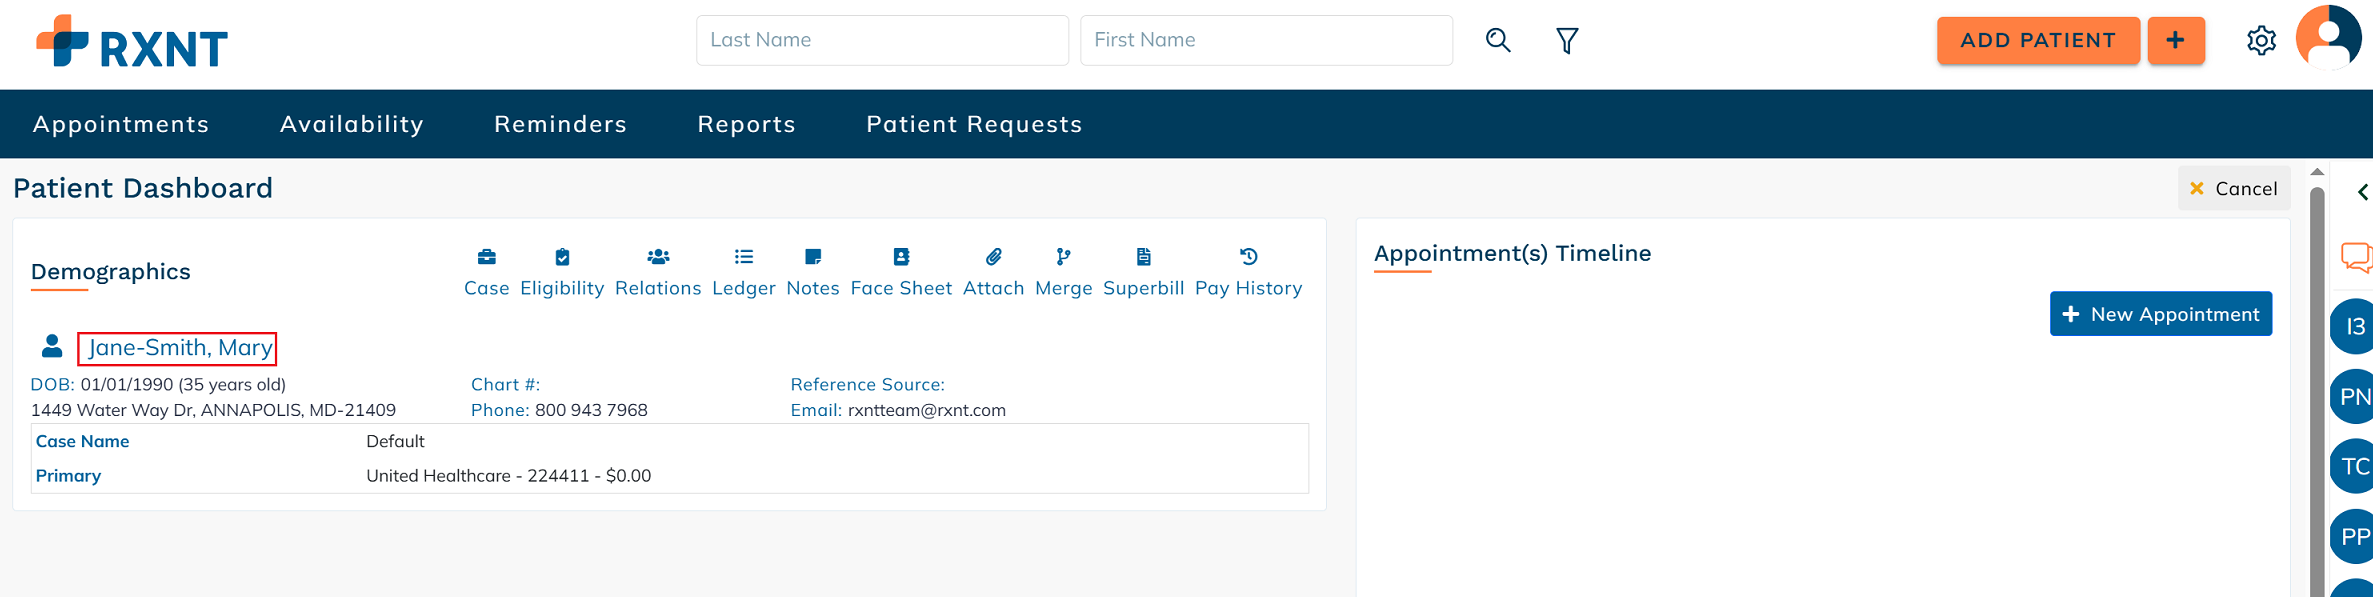
Task: Open the Superbill document icon
Action: pos(1143,258)
